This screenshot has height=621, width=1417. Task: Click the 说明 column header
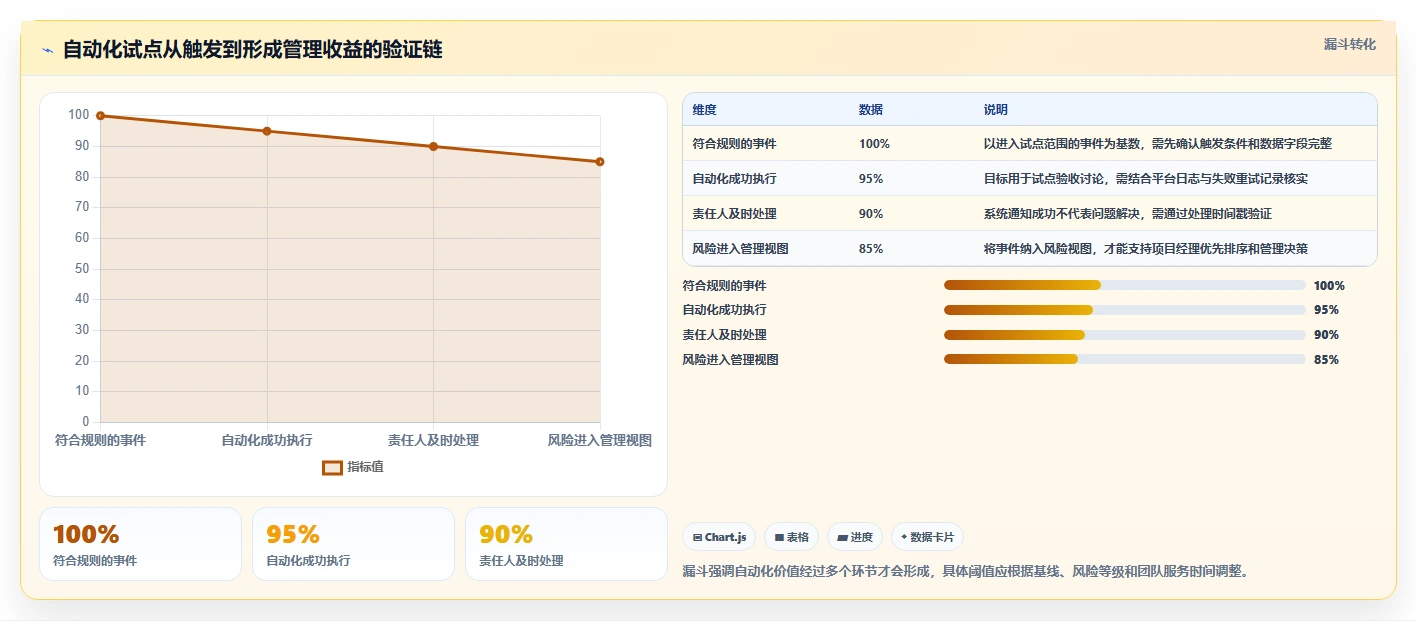(996, 110)
